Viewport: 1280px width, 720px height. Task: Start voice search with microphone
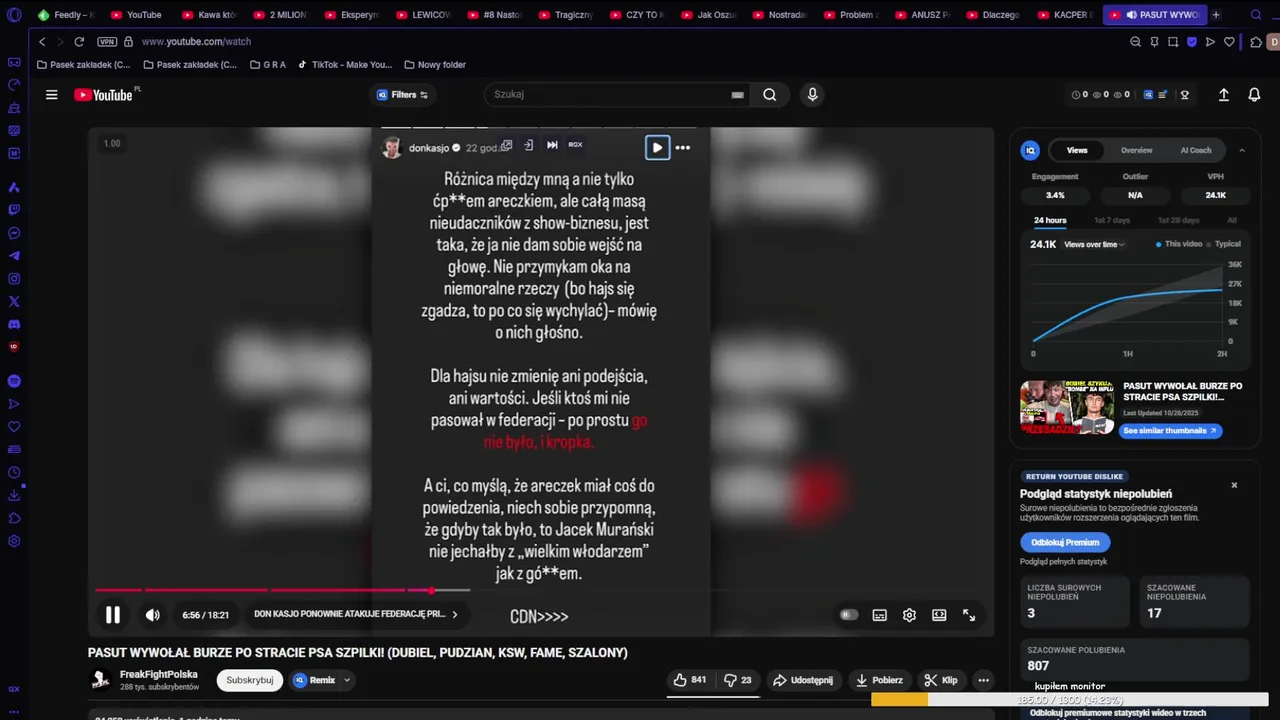coord(812,95)
